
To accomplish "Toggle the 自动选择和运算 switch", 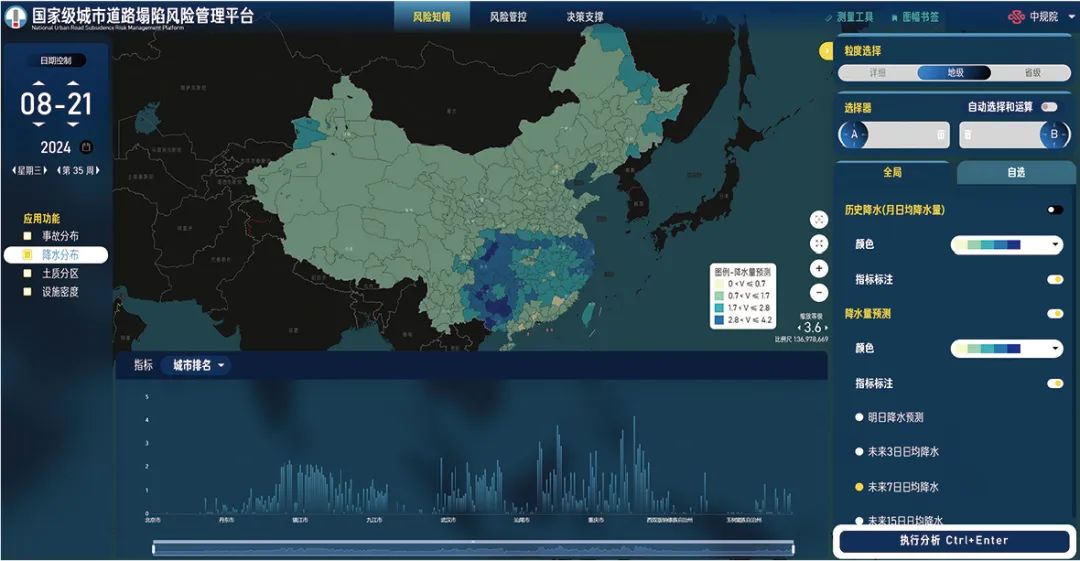I will 1048,107.
